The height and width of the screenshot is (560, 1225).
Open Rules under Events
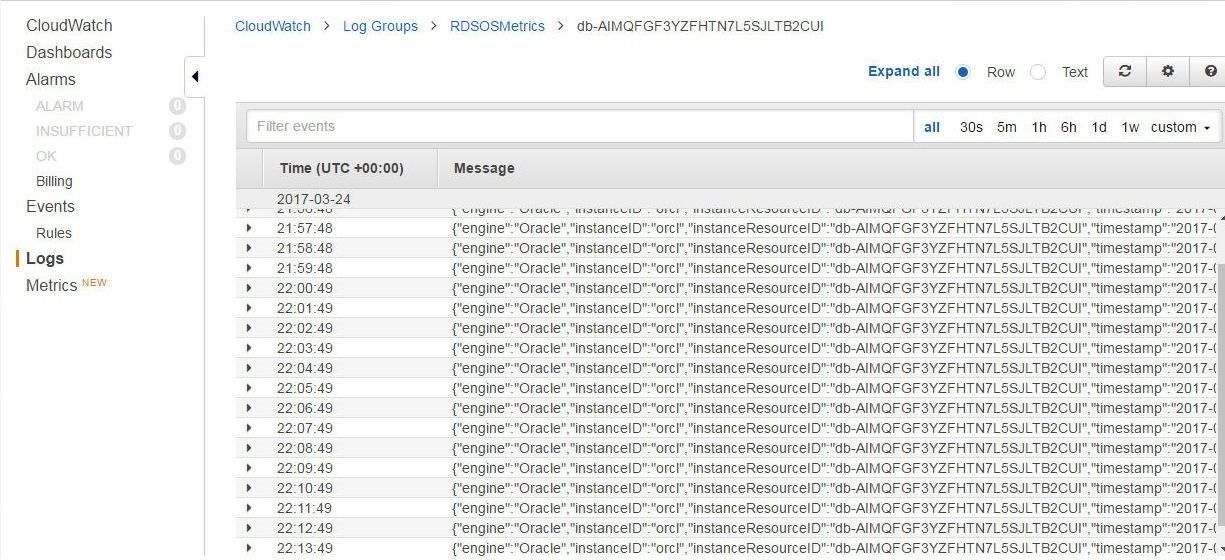point(54,233)
